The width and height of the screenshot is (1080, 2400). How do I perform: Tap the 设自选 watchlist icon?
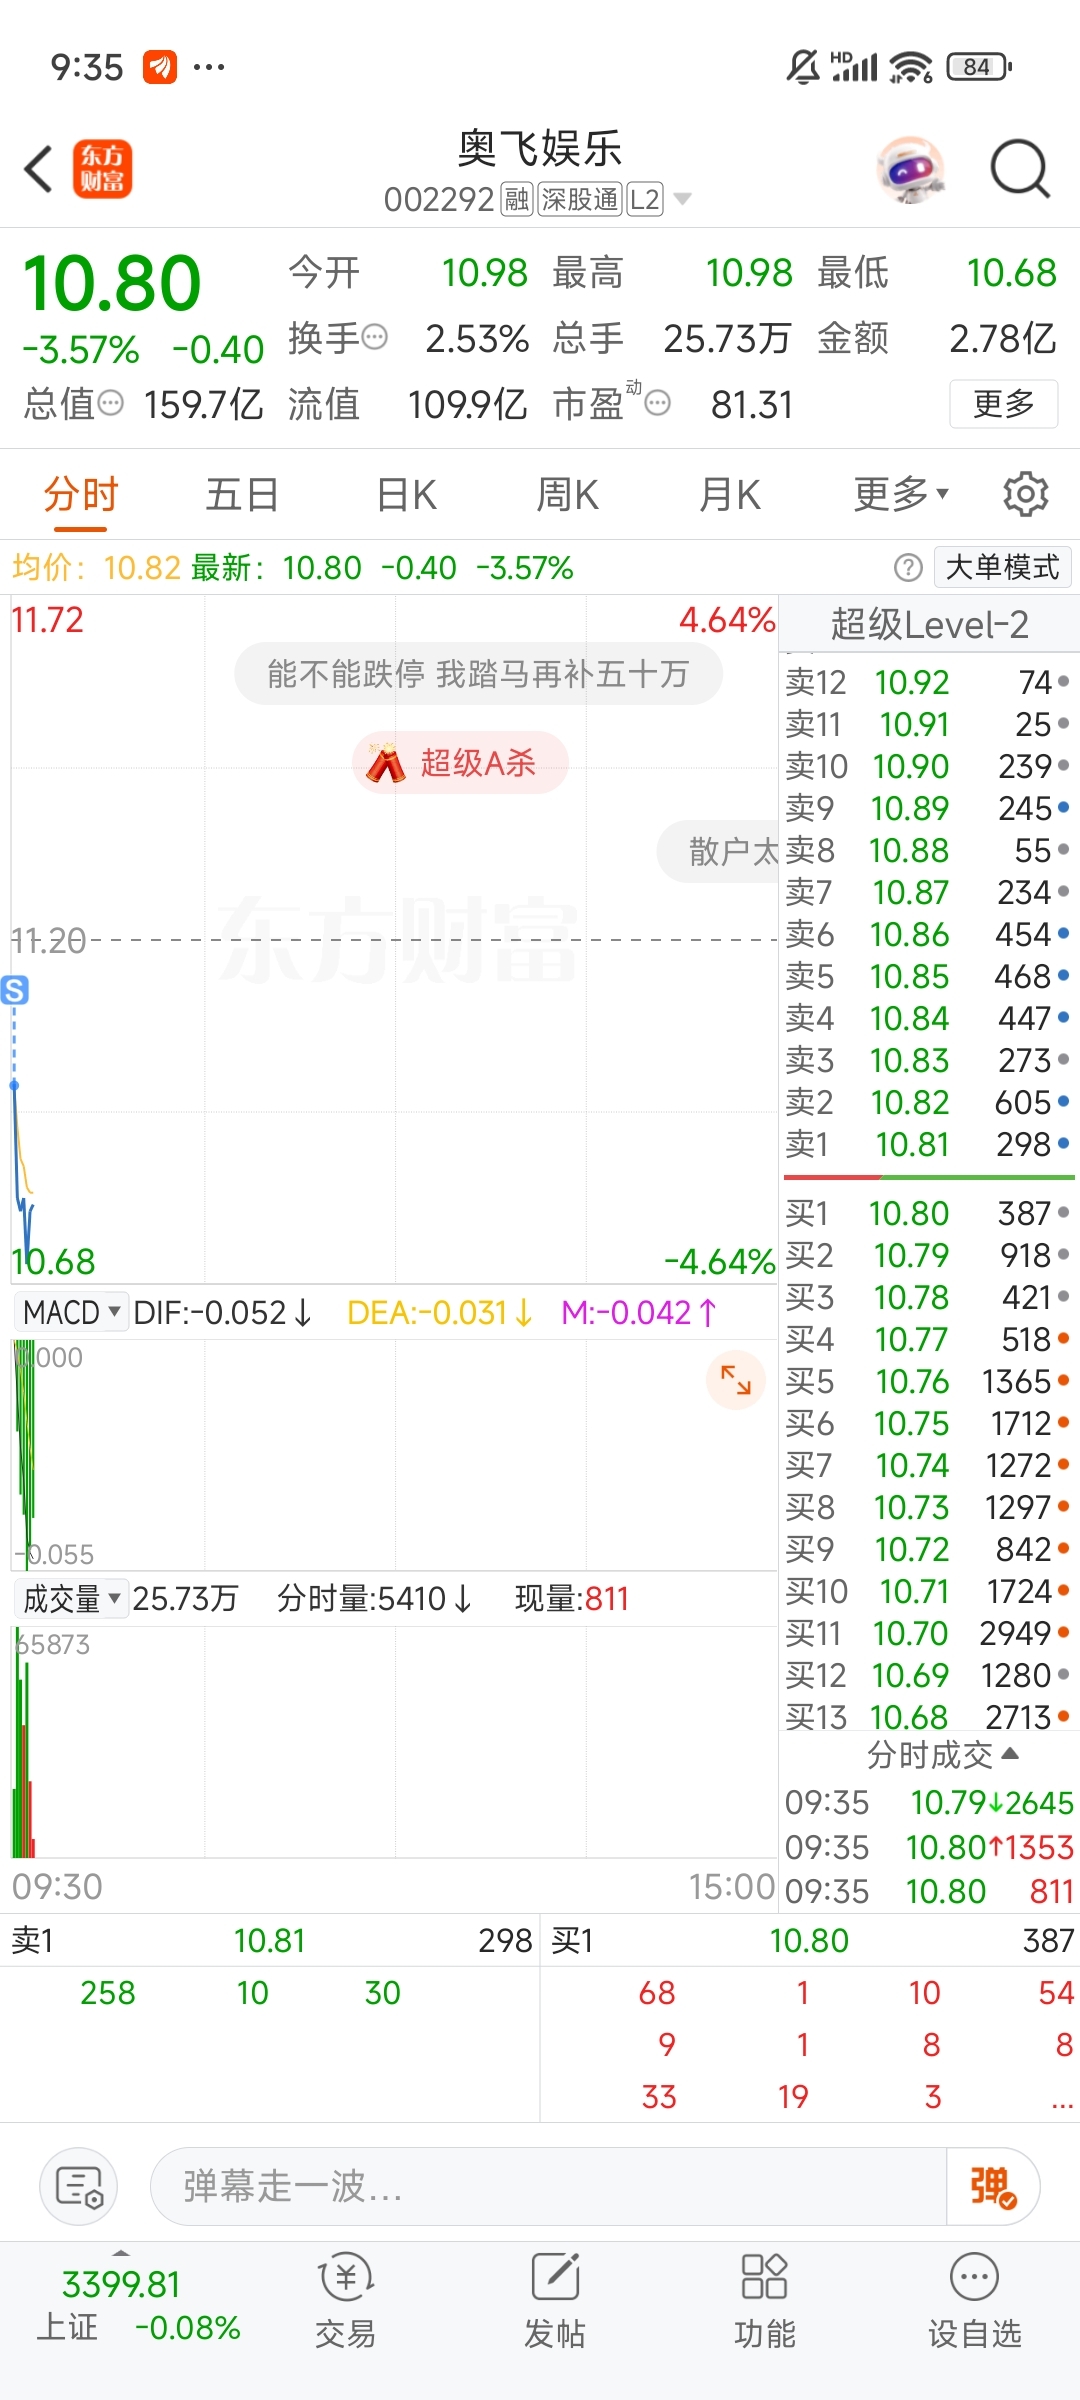pos(975,2300)
